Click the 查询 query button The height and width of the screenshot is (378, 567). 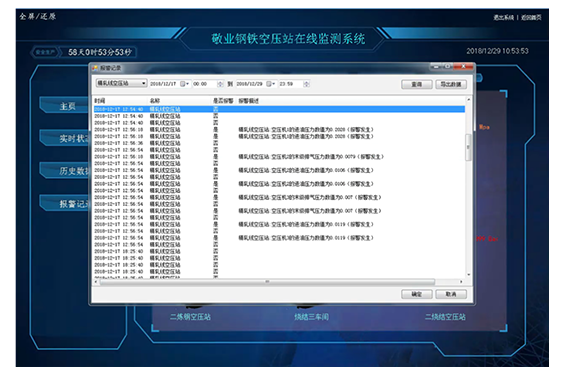pos(417,84)
